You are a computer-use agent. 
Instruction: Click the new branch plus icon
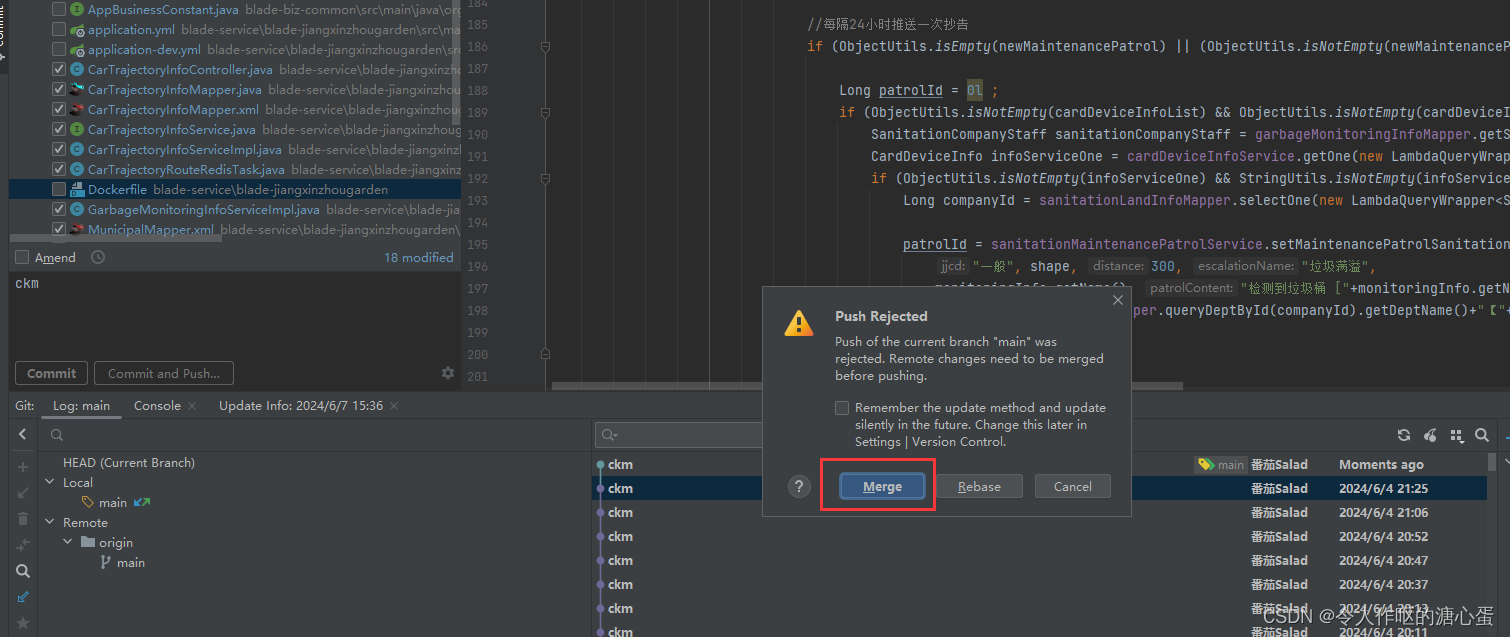(22, 465)
